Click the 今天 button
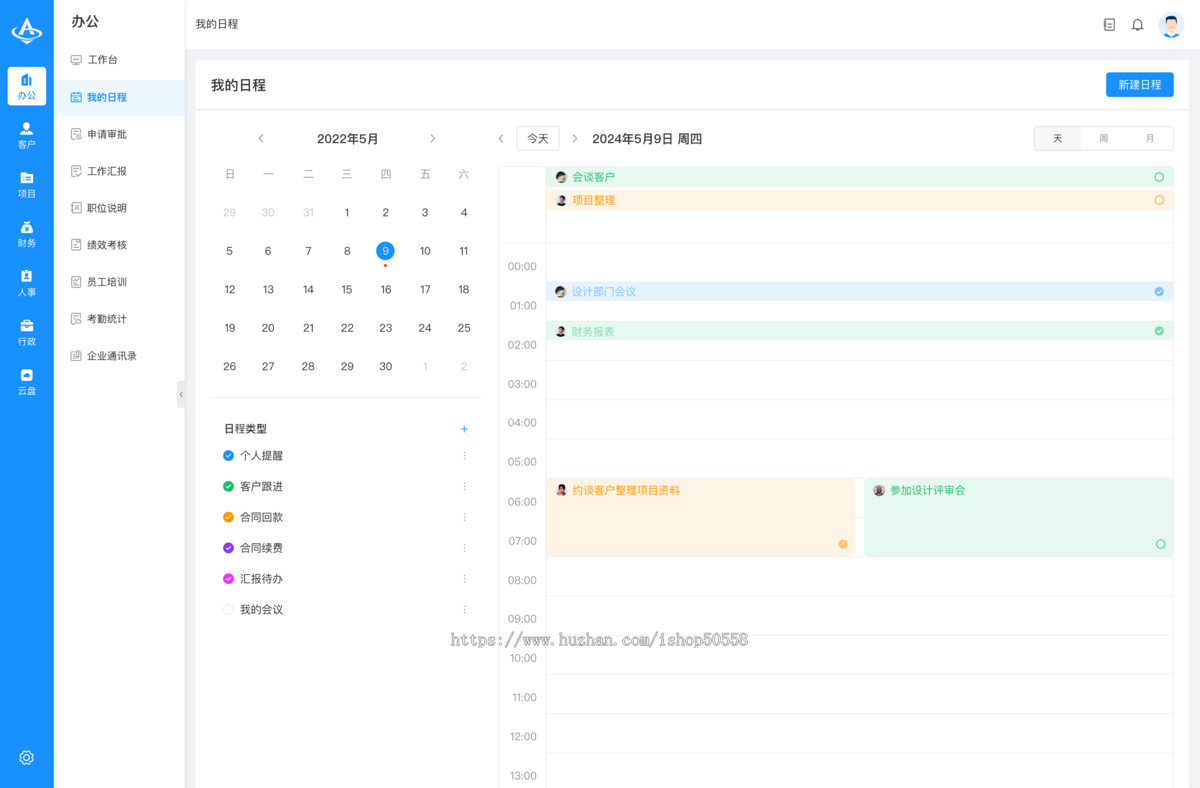This screenshot has width=1200, height=788. pos(538,139)
